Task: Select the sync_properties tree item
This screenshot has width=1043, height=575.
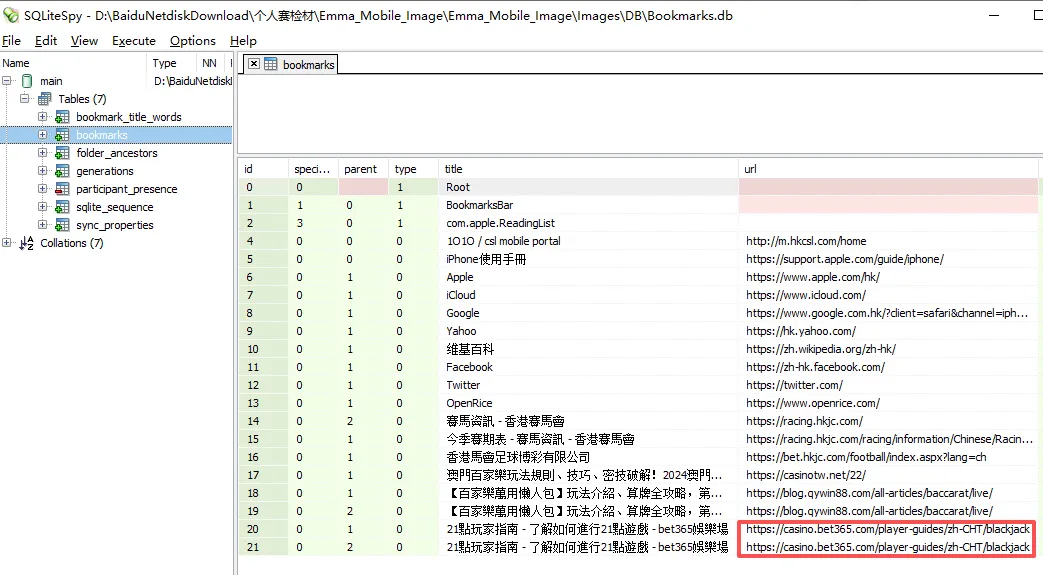Action: tap(114, 225)
